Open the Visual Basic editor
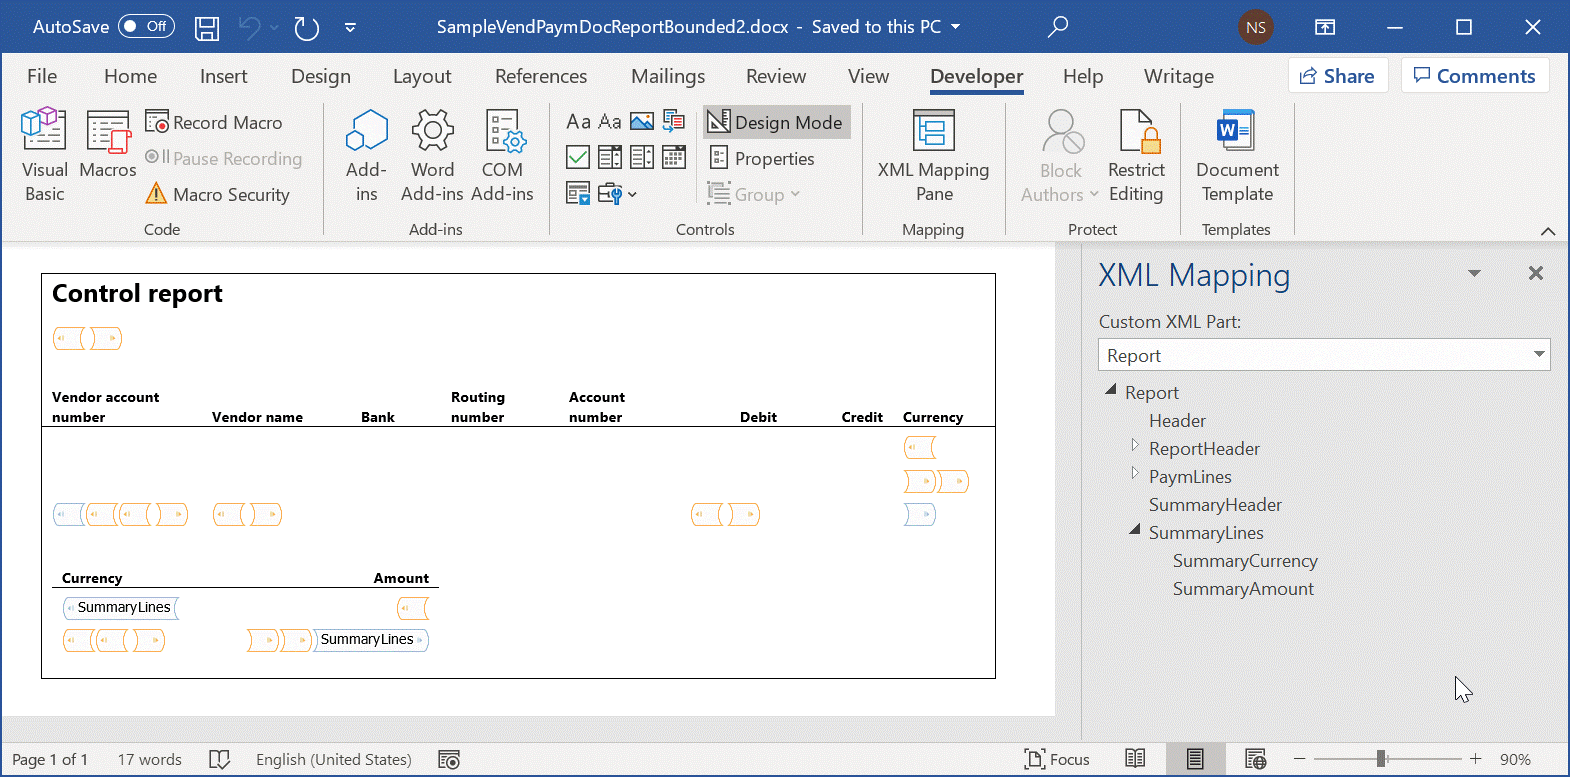This screenshot has width=1570, height=777. coord(44,156)
